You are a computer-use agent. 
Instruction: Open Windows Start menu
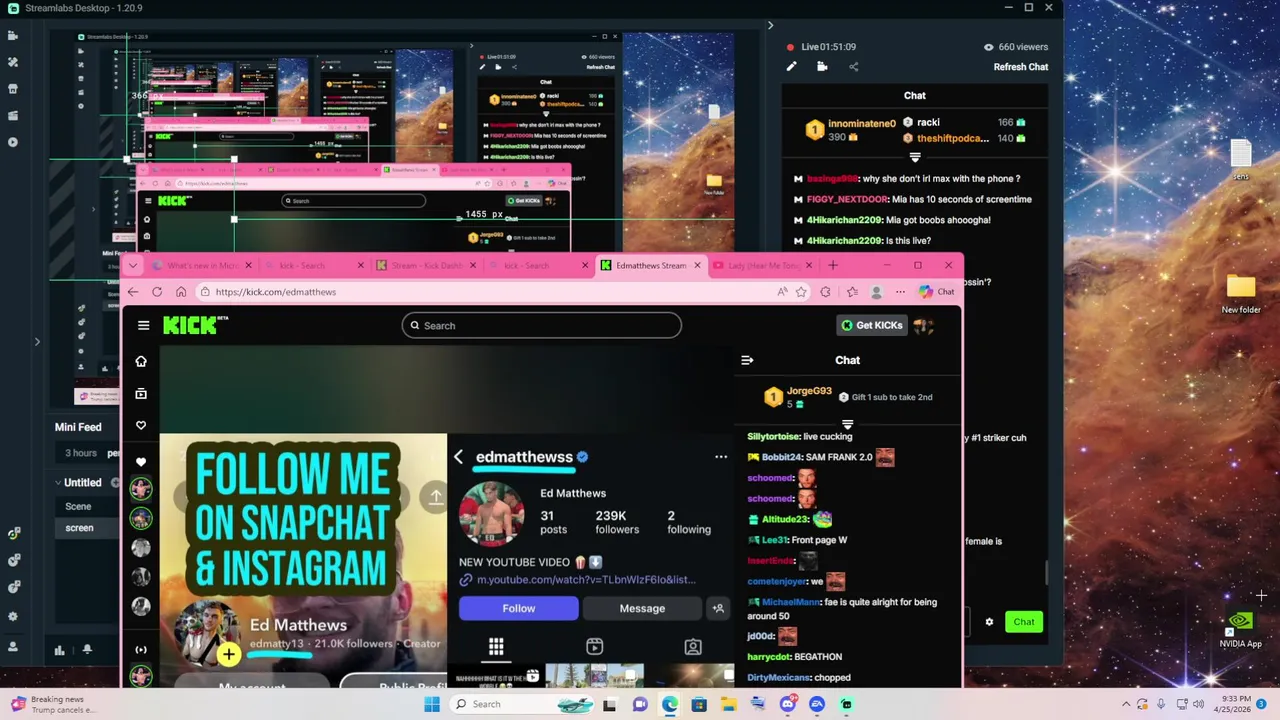tap(432, 704)
